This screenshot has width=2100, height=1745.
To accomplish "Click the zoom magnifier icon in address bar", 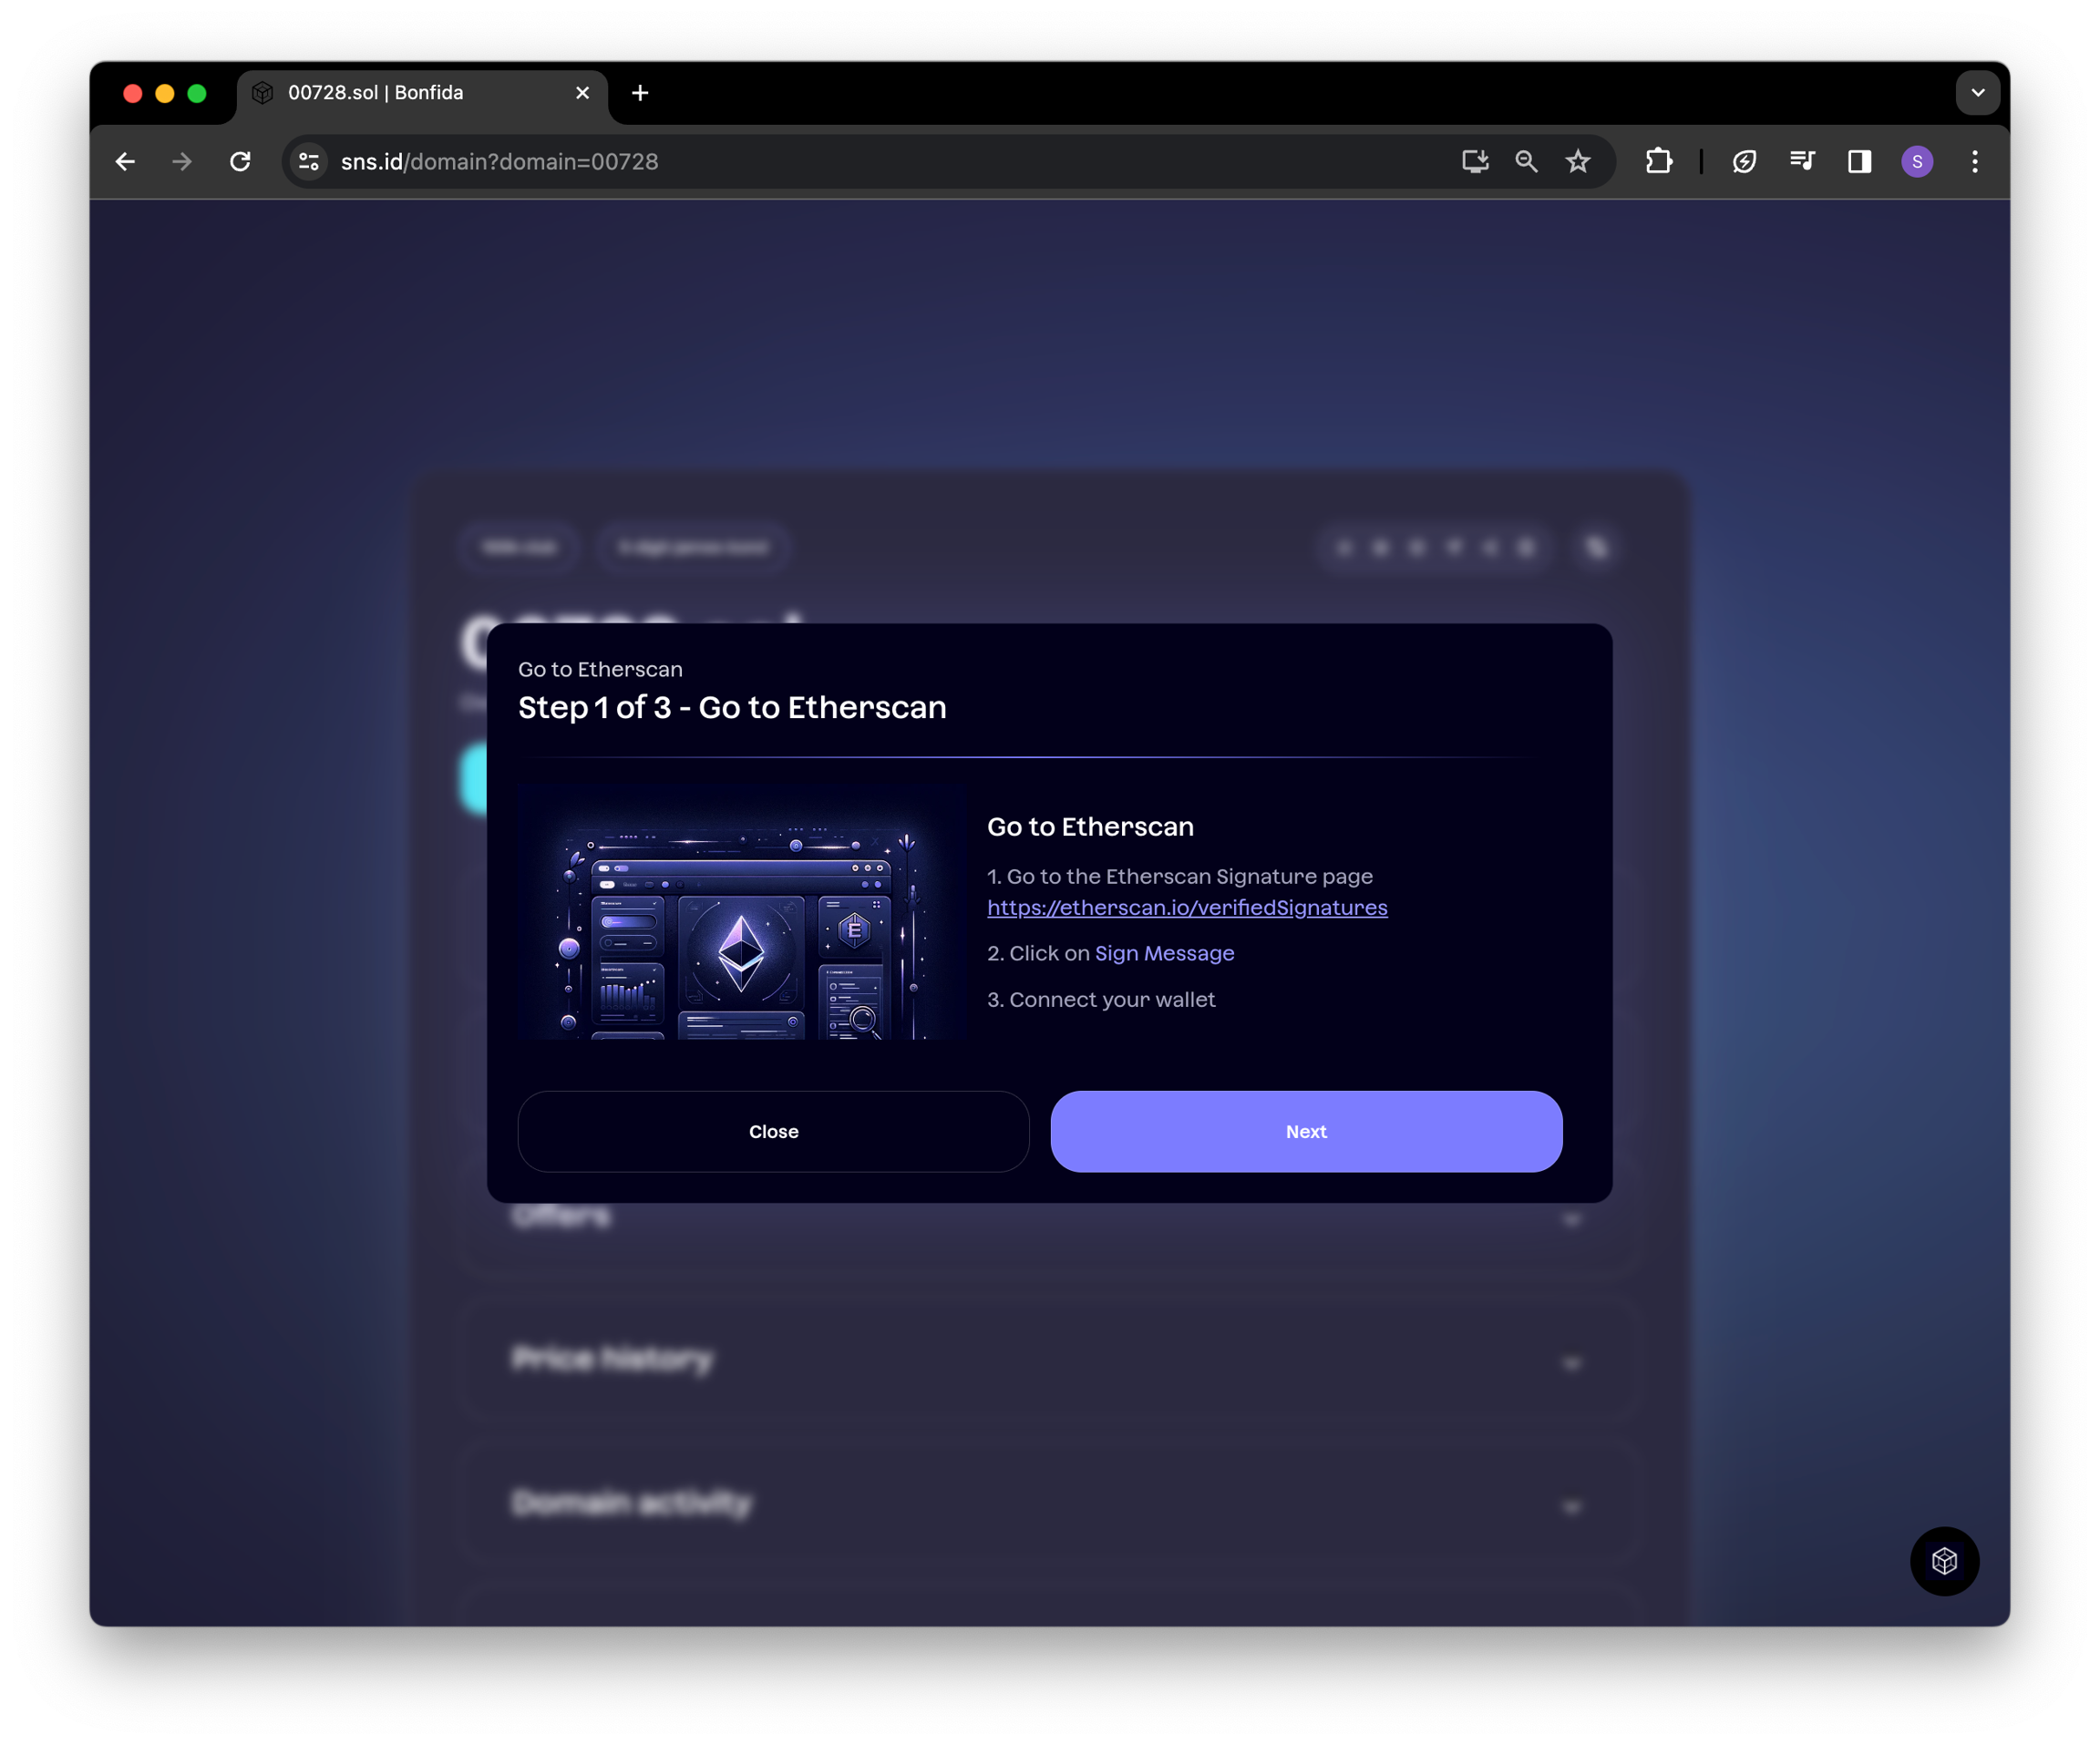I will point(1526,162).
